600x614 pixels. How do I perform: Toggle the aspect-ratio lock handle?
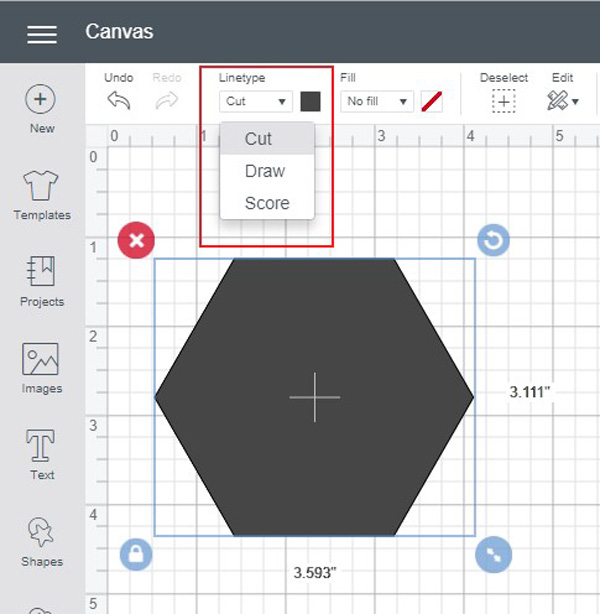coord(136,554)
